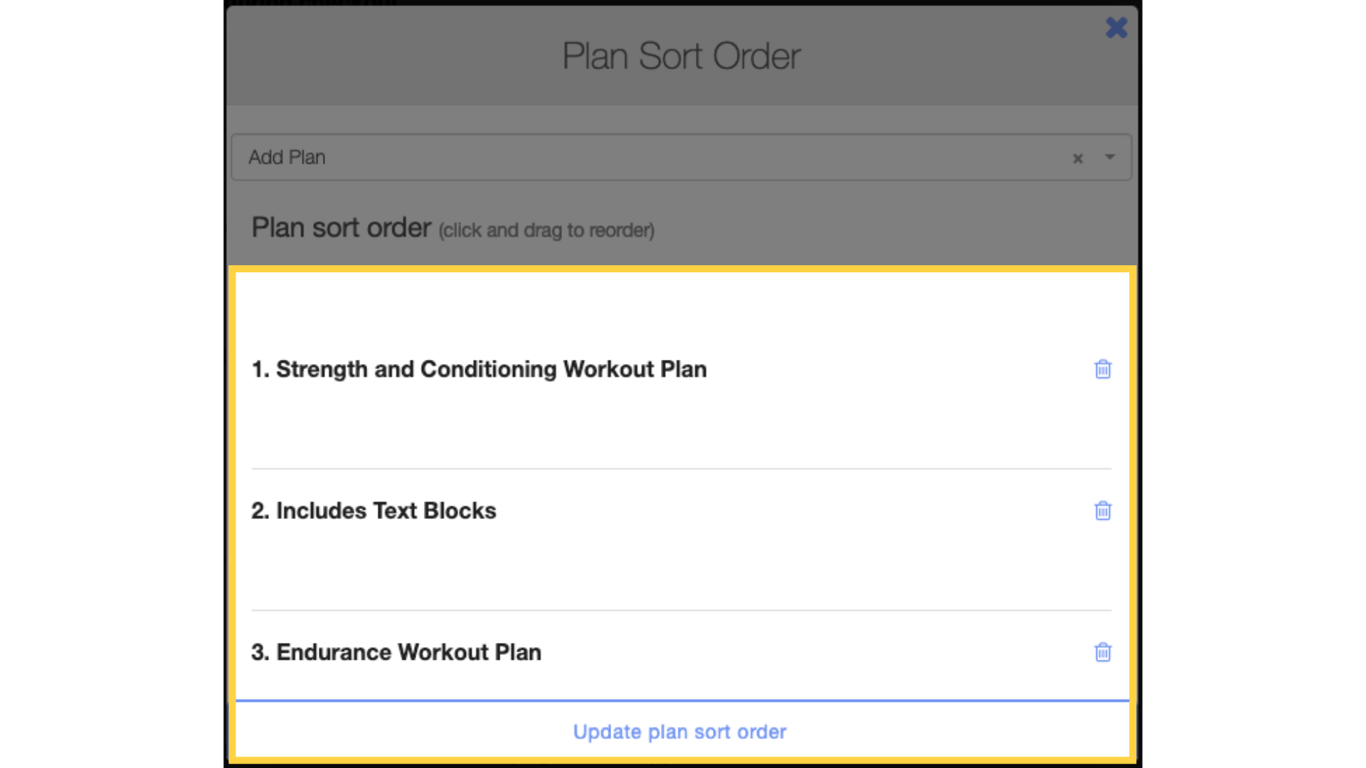Select the Endurance Workout Plan entry

click(397, 652)
